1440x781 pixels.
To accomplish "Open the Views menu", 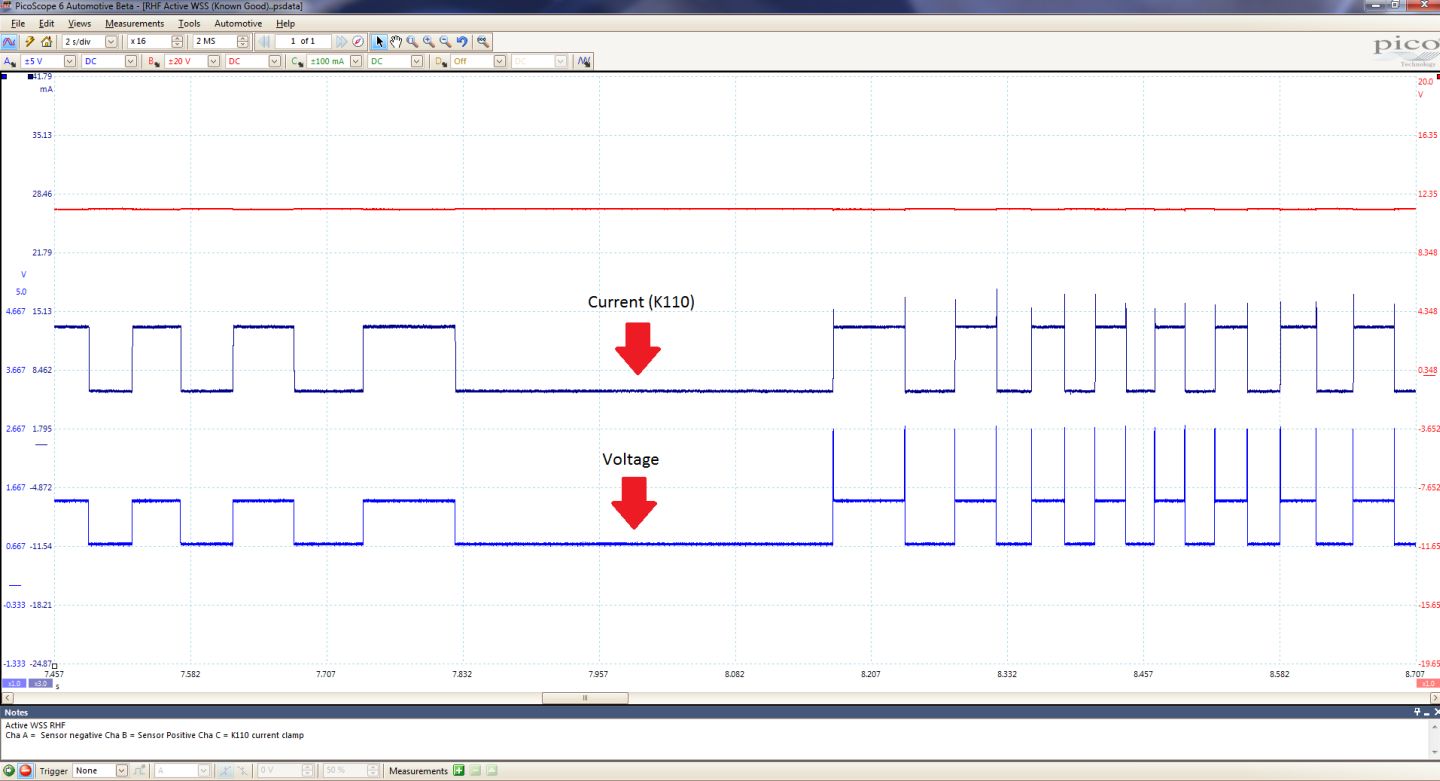I will [x=79, y=23].
